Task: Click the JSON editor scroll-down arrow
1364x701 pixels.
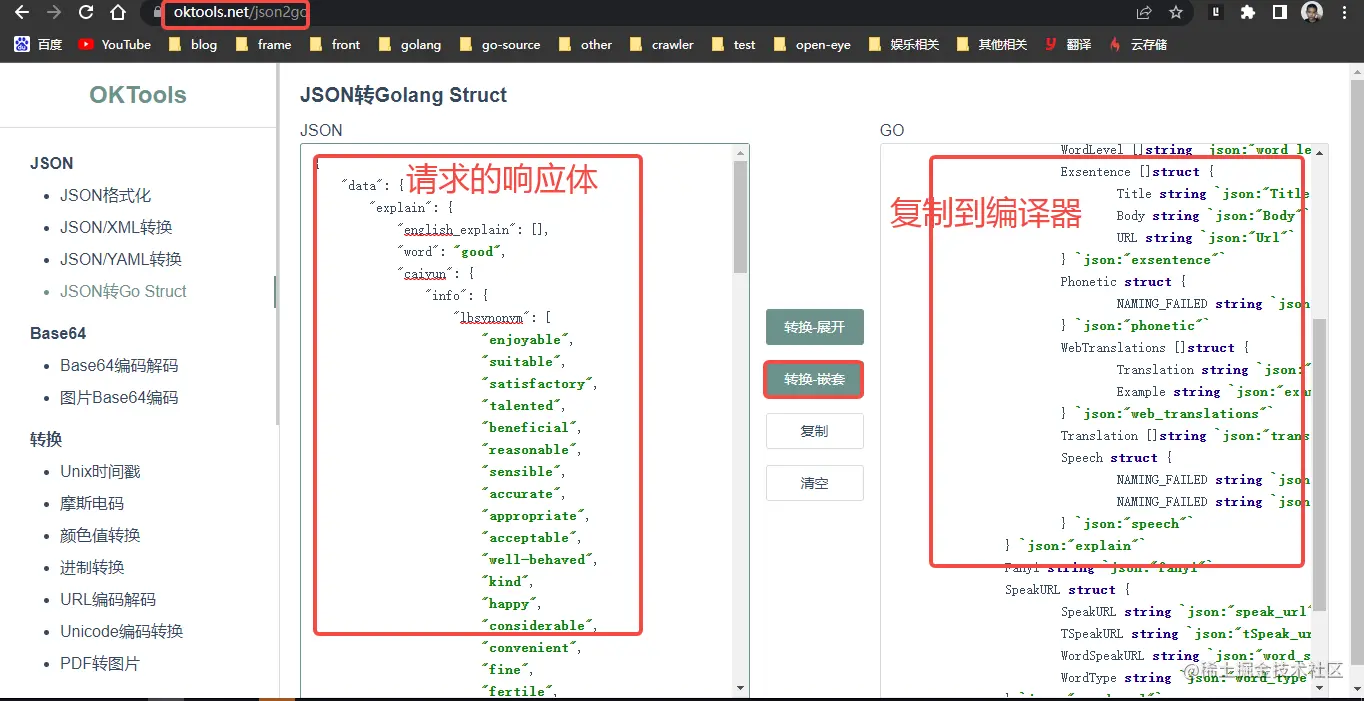Action: [741, 688]
